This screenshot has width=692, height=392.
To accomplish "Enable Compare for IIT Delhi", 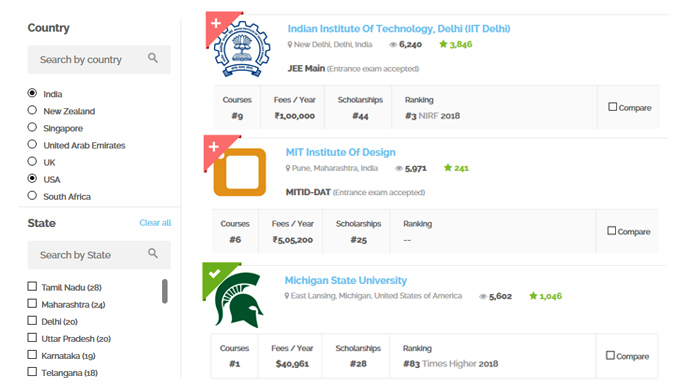I will point(613,107).
